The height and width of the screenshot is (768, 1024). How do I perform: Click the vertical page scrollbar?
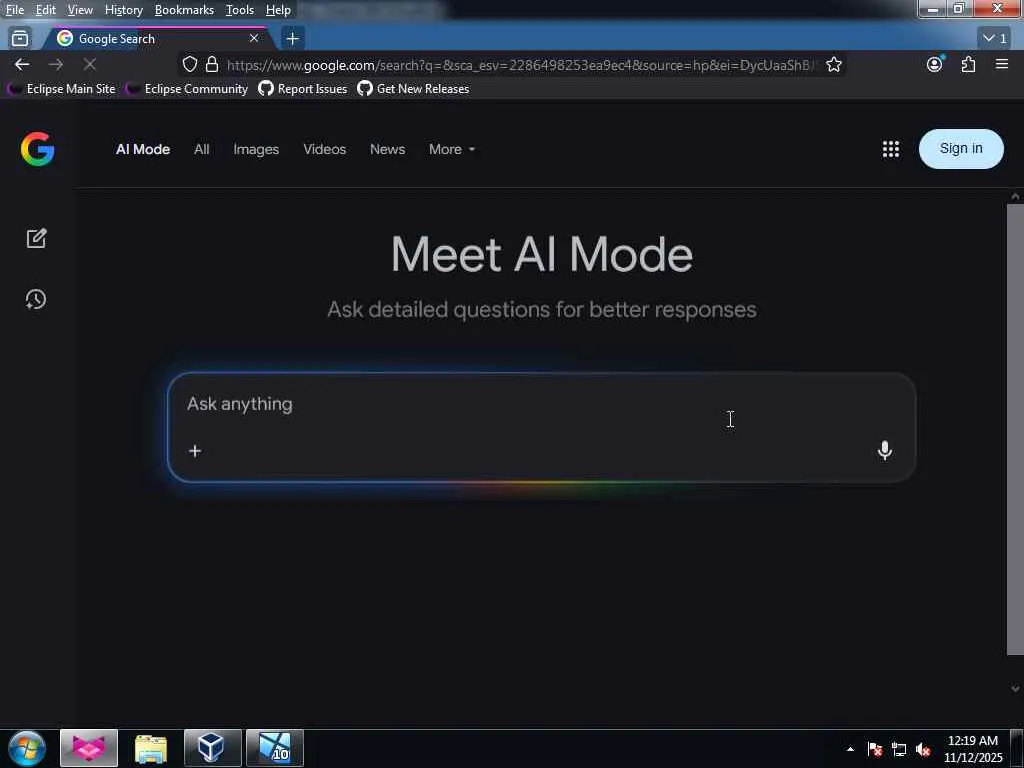[1015, 429]
